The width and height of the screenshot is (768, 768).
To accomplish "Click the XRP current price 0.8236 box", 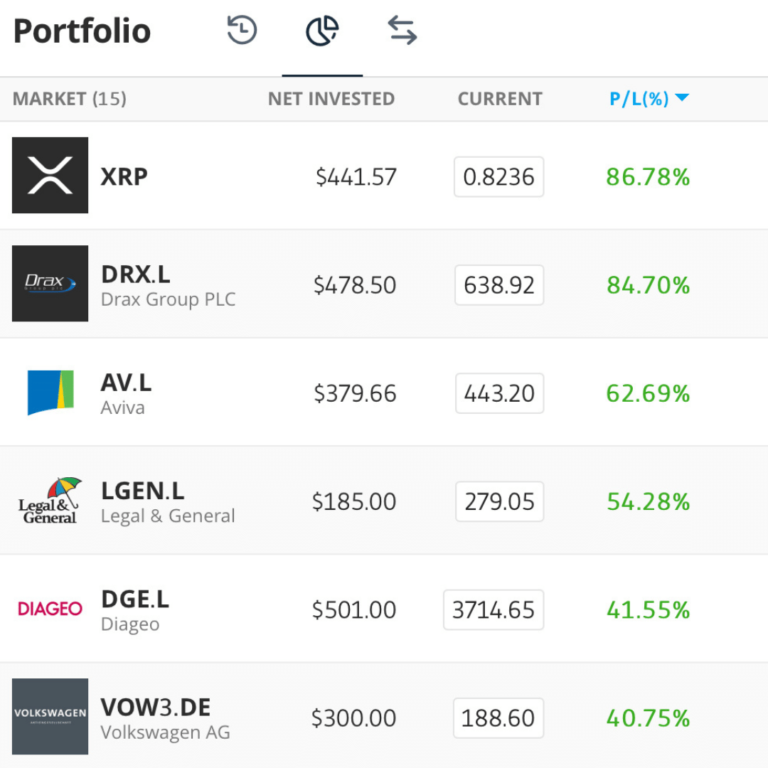I will [499, 177].
